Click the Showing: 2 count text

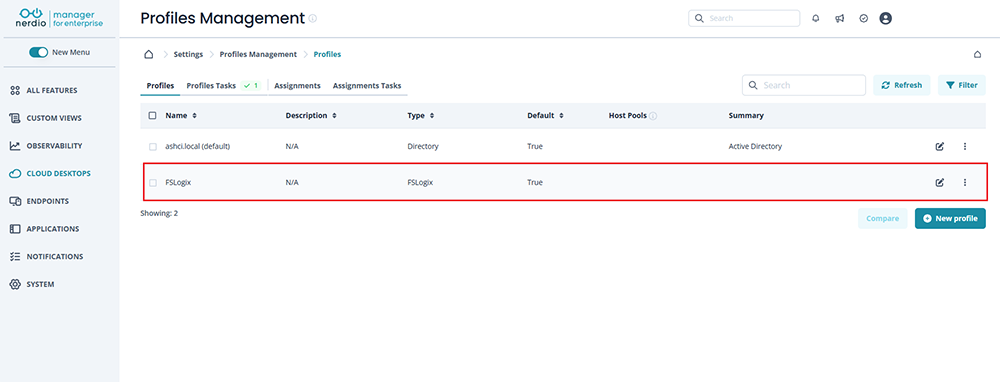pos(159,214)
